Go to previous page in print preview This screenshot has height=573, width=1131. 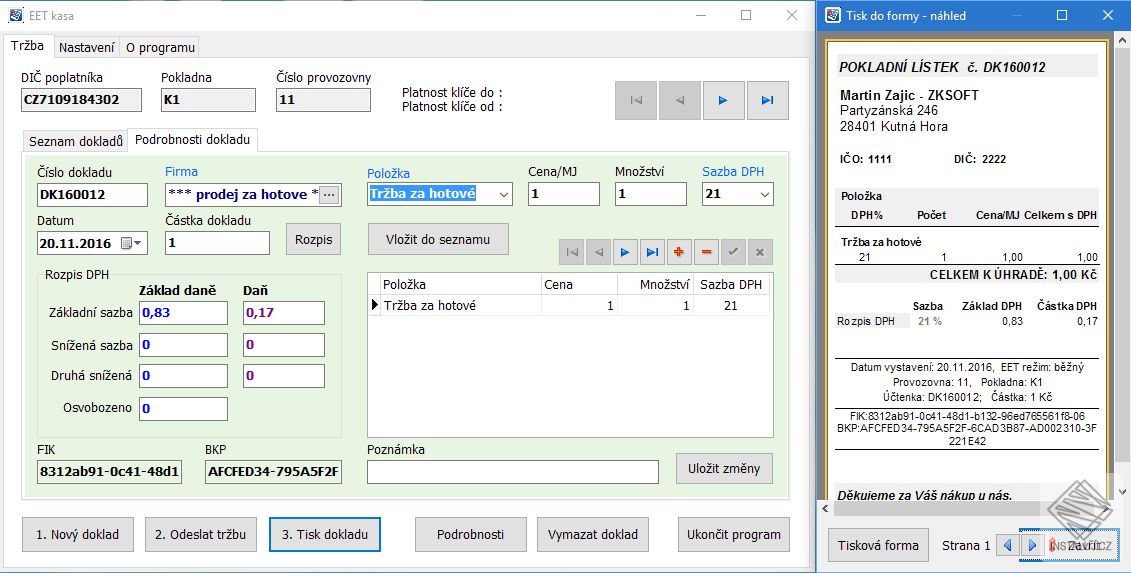point(1007,545)
